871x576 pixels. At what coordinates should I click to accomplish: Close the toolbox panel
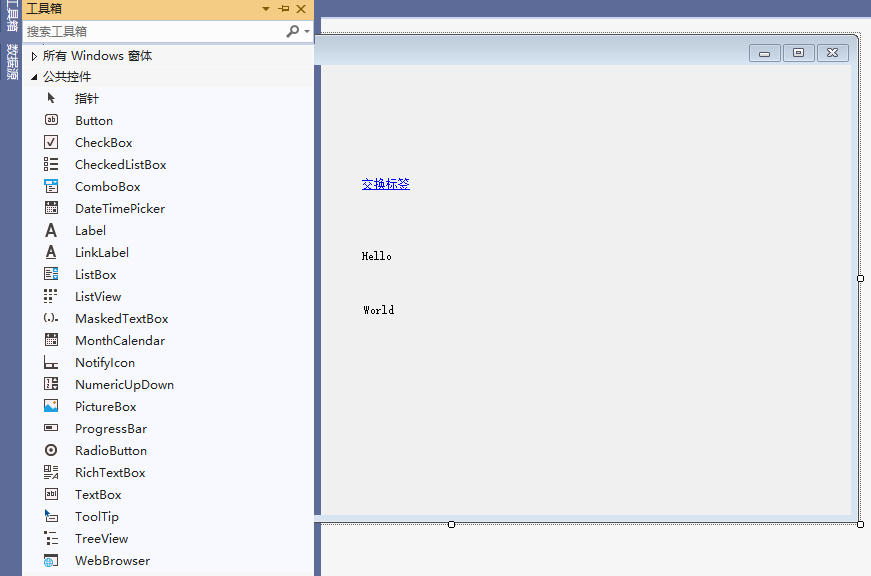click(x=301, y=9)
